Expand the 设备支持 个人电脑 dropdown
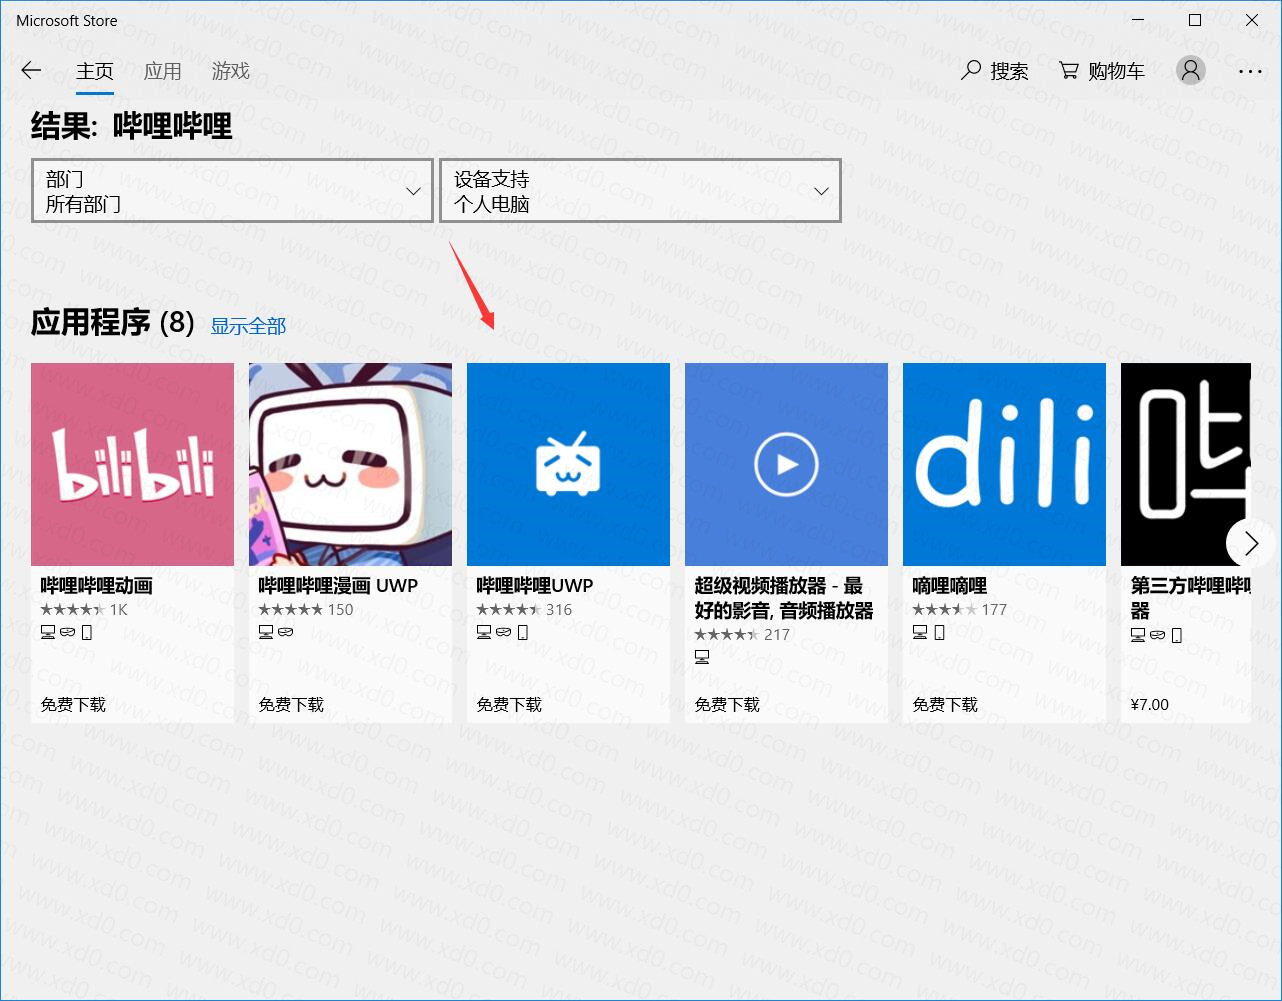The width and height of the screenshot is (1282, 1001). pyautogui.click(x=640, y=191)
